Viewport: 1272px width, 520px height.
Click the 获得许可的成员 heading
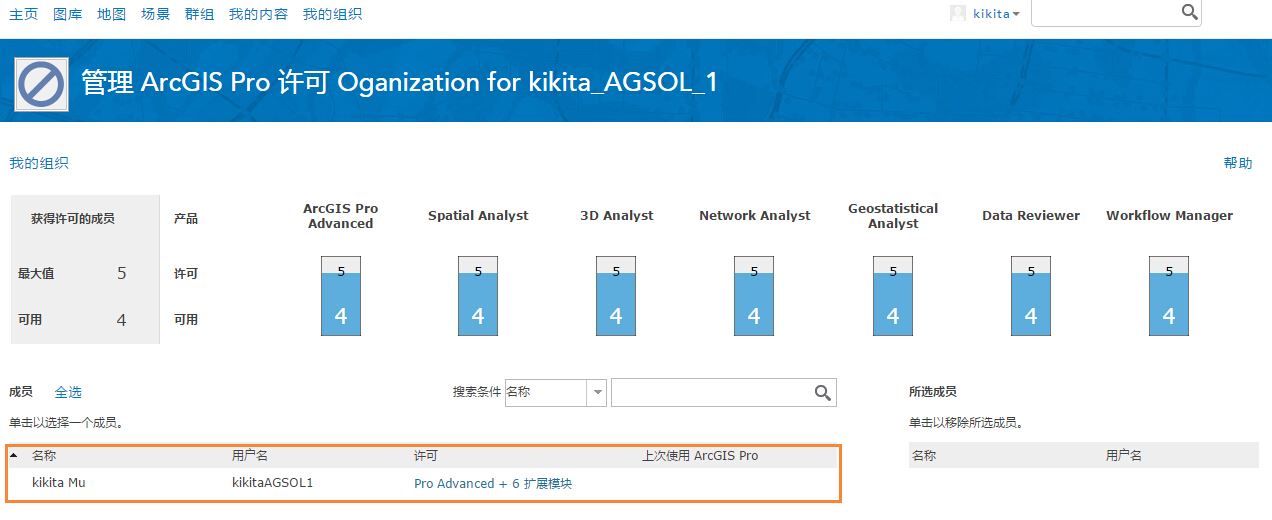pyautogui.click(x=73, y=218)
